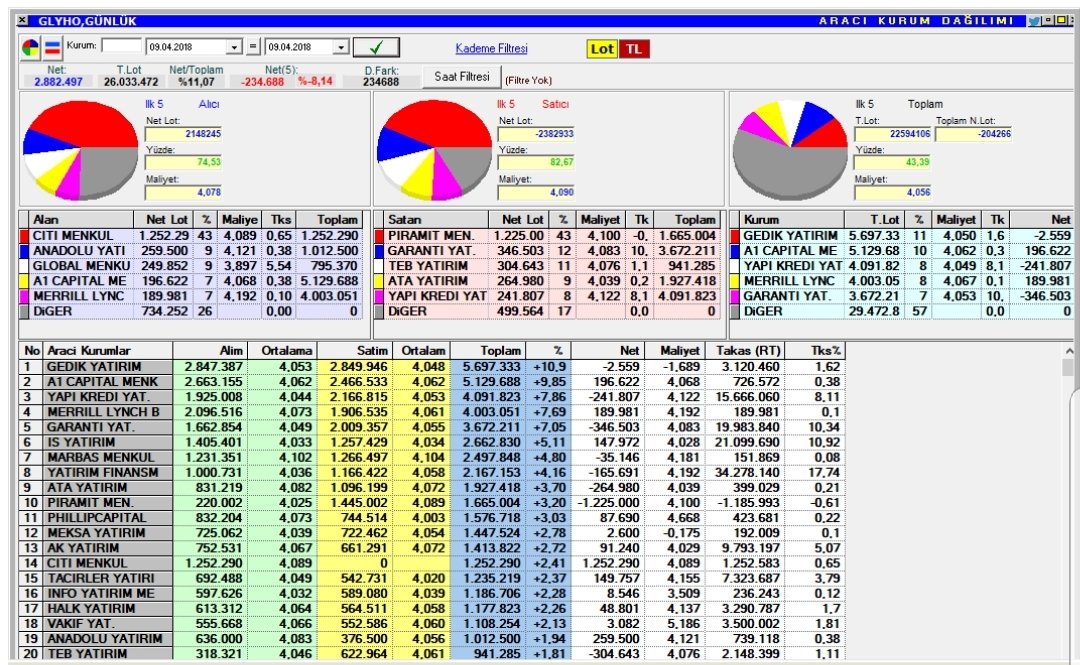Select INFO YATIRIM ME row
1080x665 pixels.
coord(431,594)
